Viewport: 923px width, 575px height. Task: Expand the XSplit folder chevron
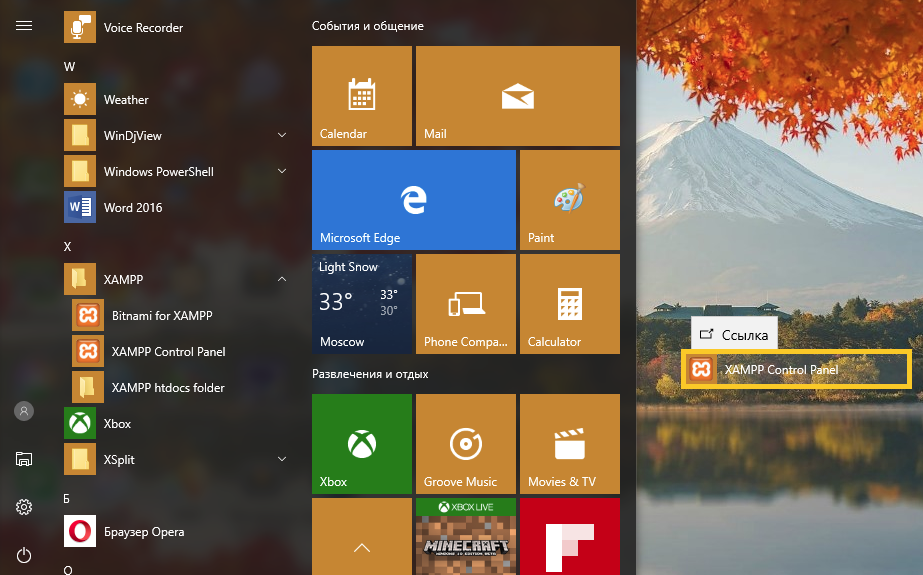(x=282, y=460)
